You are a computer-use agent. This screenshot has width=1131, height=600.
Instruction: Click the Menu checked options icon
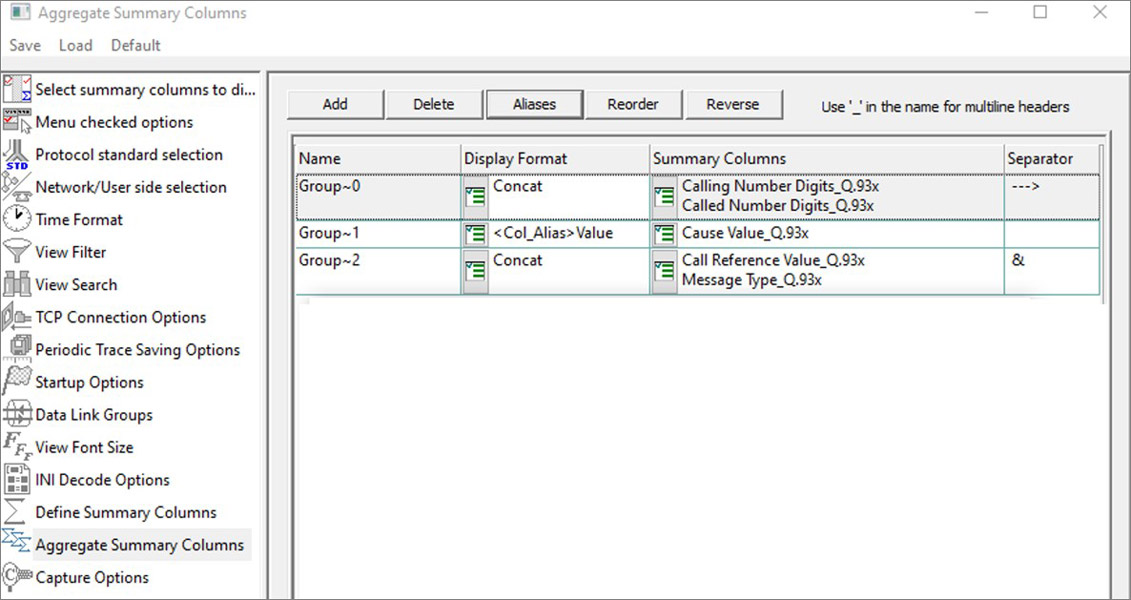(17, 122)
